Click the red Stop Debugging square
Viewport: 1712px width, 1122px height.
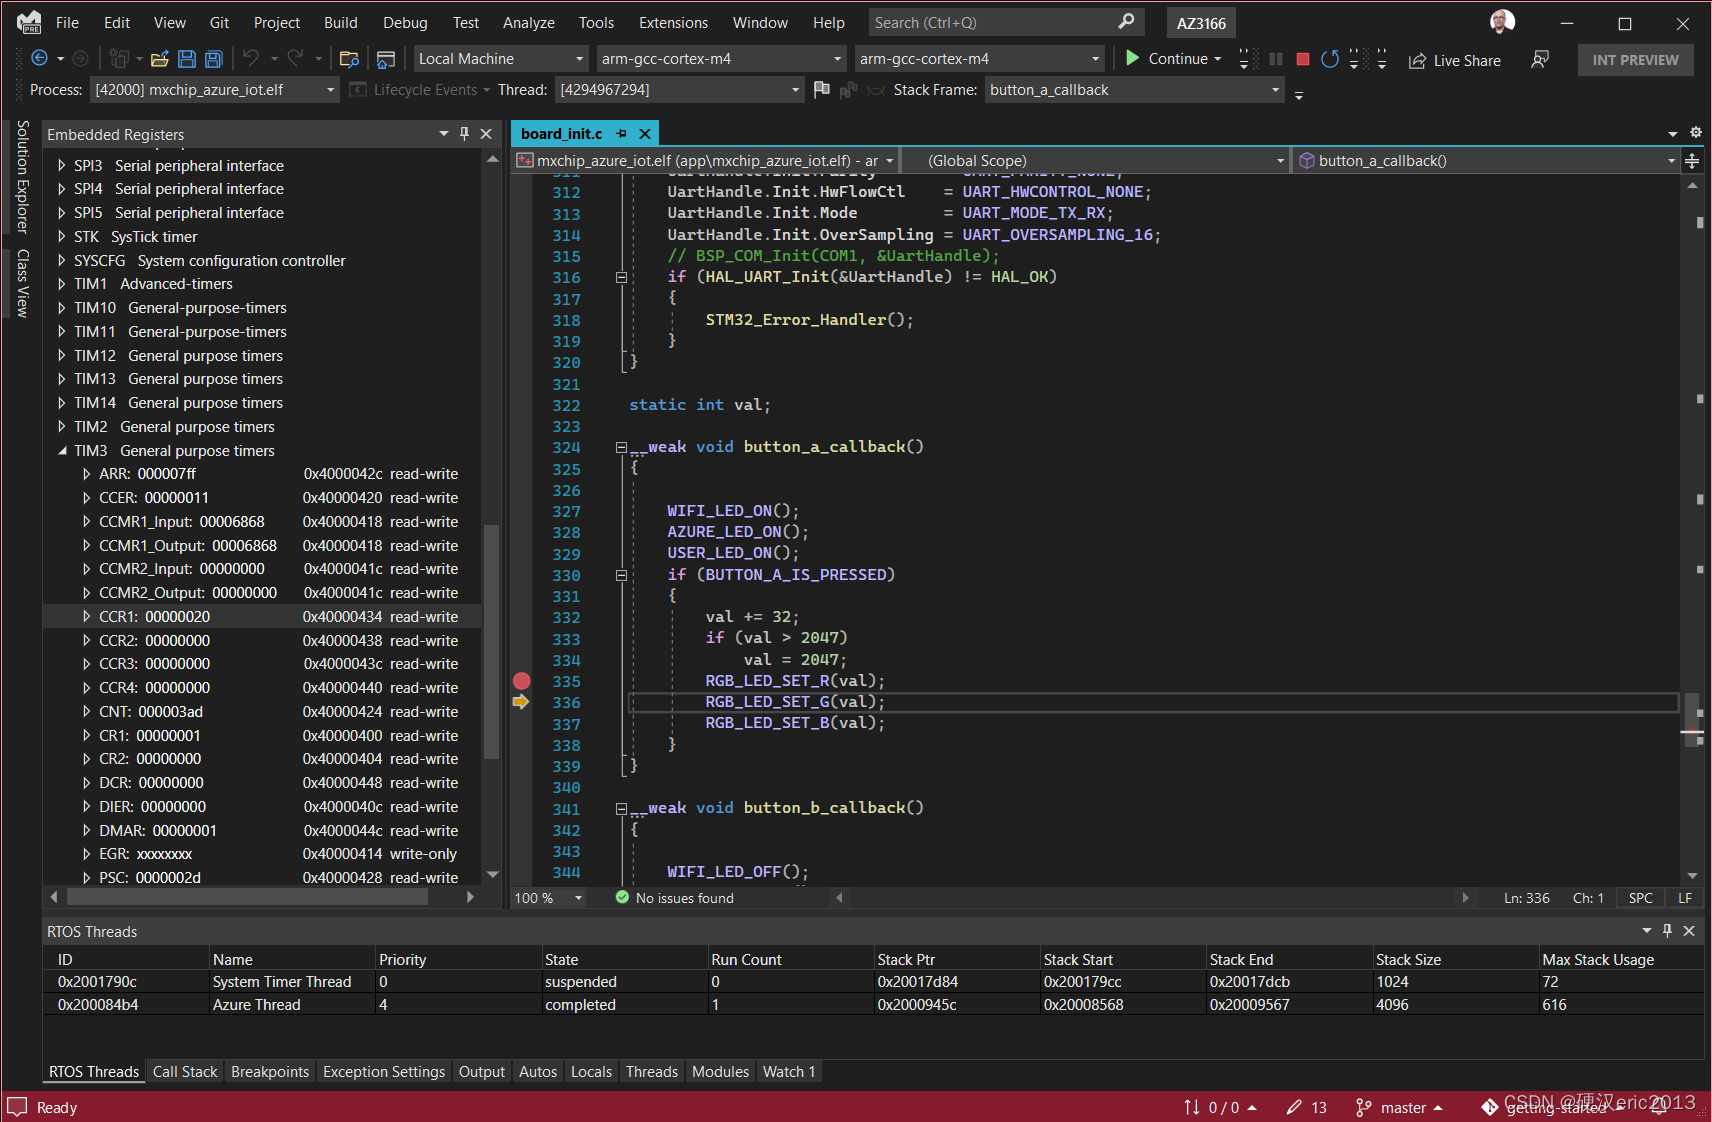click(x=1303, y=59)
